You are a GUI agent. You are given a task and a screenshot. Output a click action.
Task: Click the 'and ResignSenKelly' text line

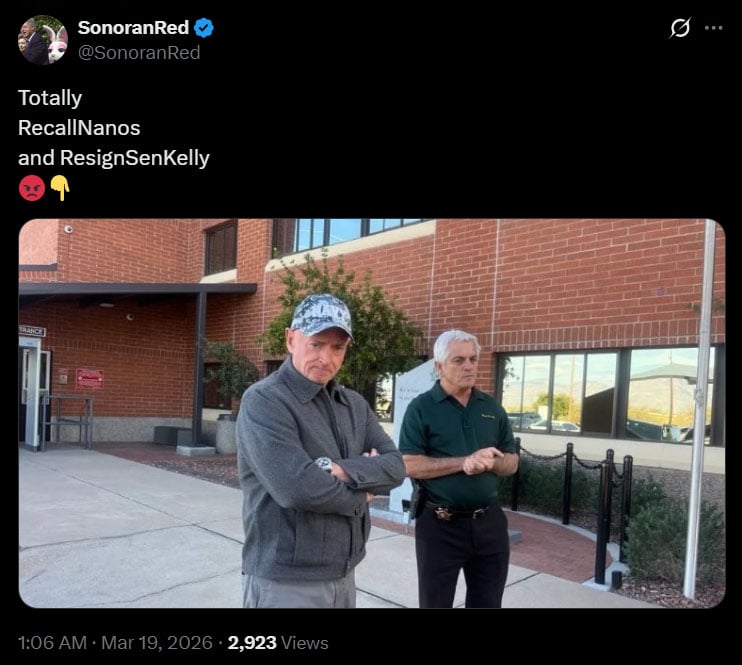(x=114, y=158)
